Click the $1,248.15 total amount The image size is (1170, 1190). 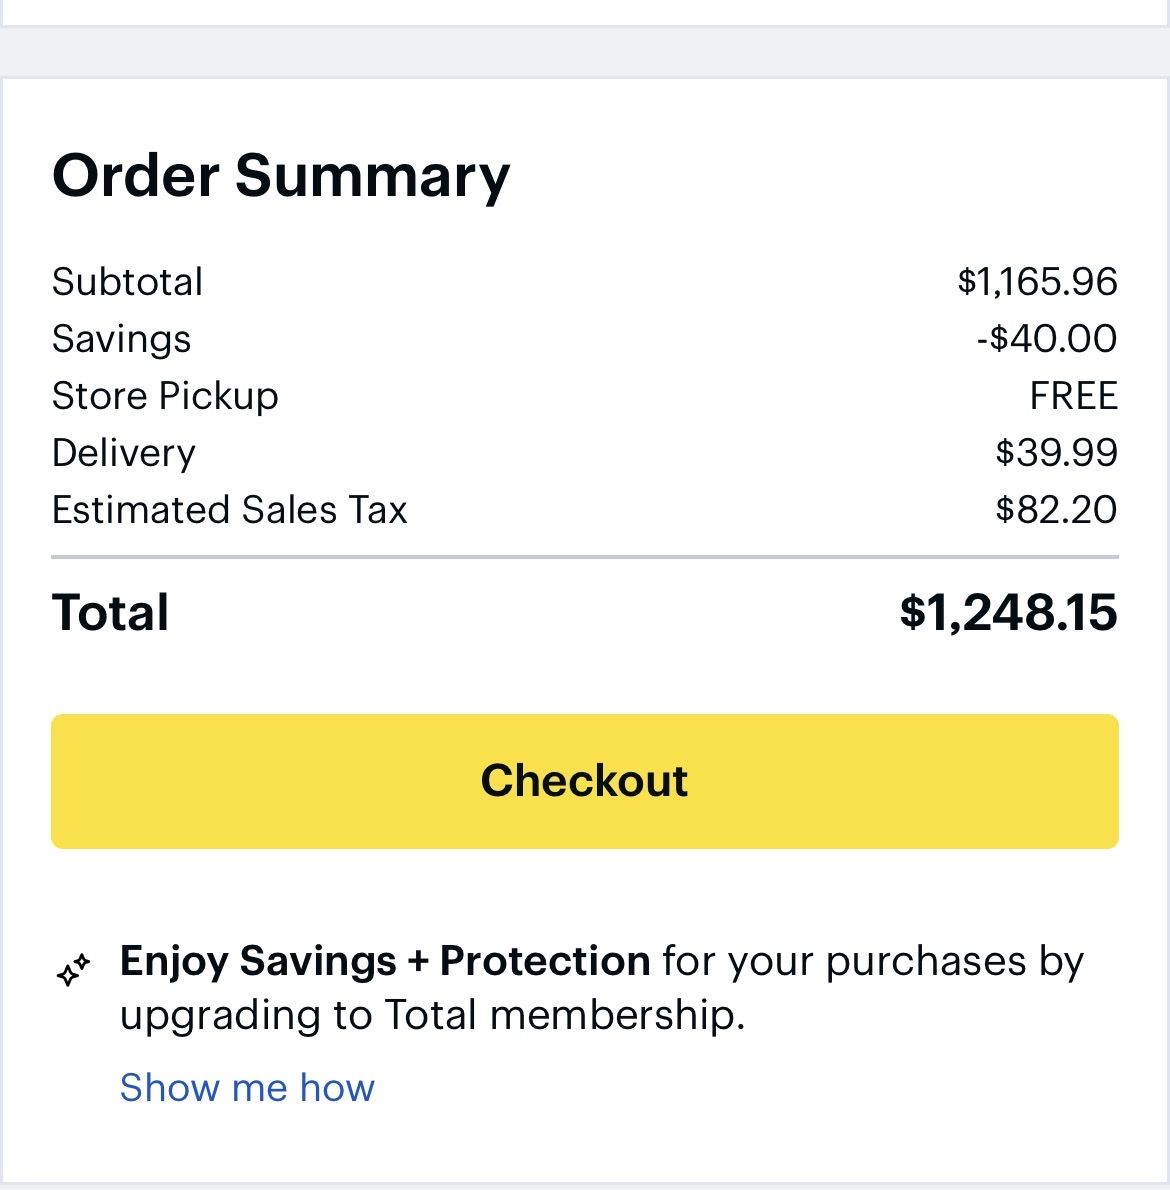click(x=1008, y=612)
